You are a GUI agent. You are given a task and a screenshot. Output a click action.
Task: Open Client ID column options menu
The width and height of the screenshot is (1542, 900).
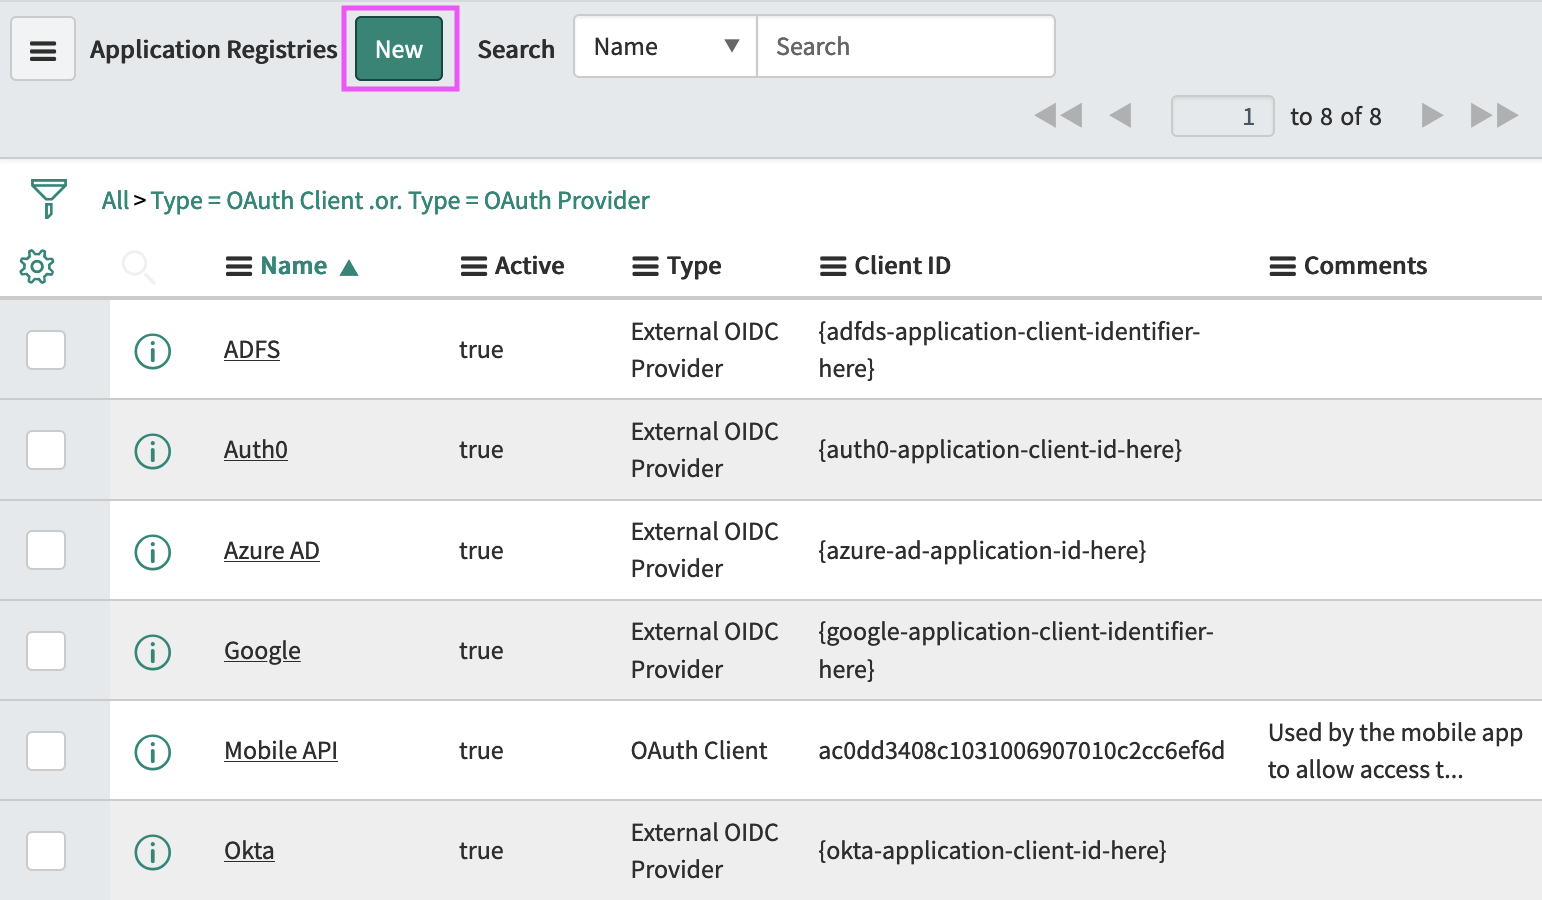coord(832,267)
